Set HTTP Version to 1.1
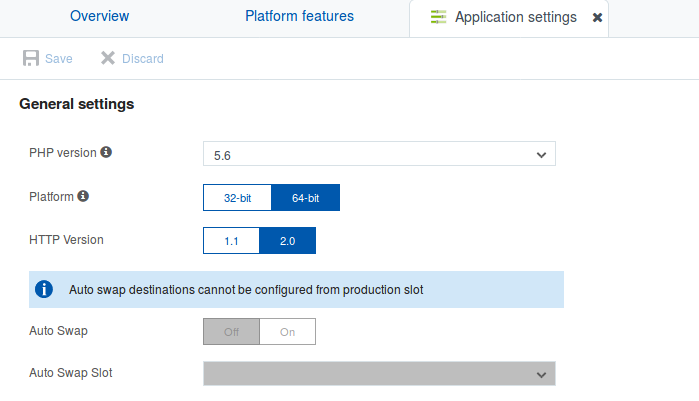The height and width of the screenshot is (401, 699). (231, 241)
